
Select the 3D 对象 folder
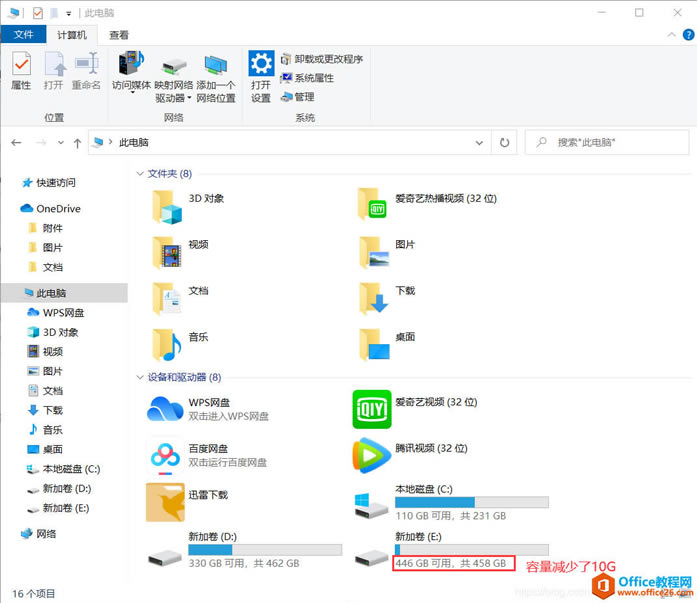coord(188,206)
